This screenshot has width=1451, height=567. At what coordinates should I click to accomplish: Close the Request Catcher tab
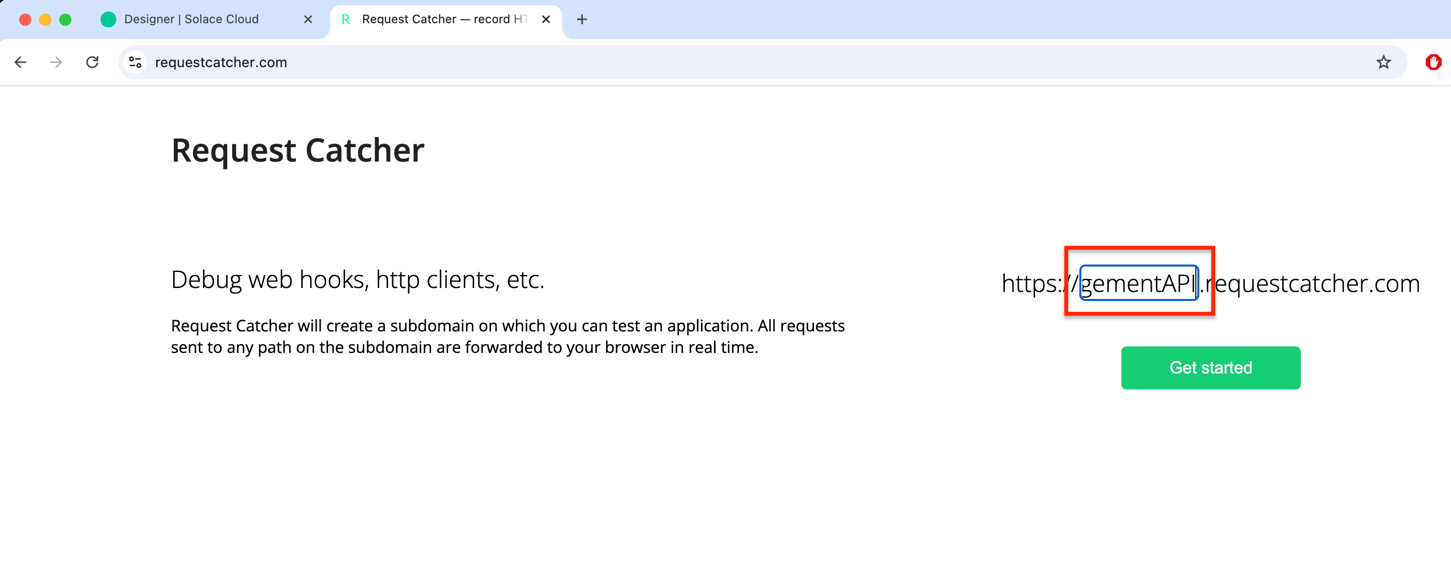click(546, 19)
